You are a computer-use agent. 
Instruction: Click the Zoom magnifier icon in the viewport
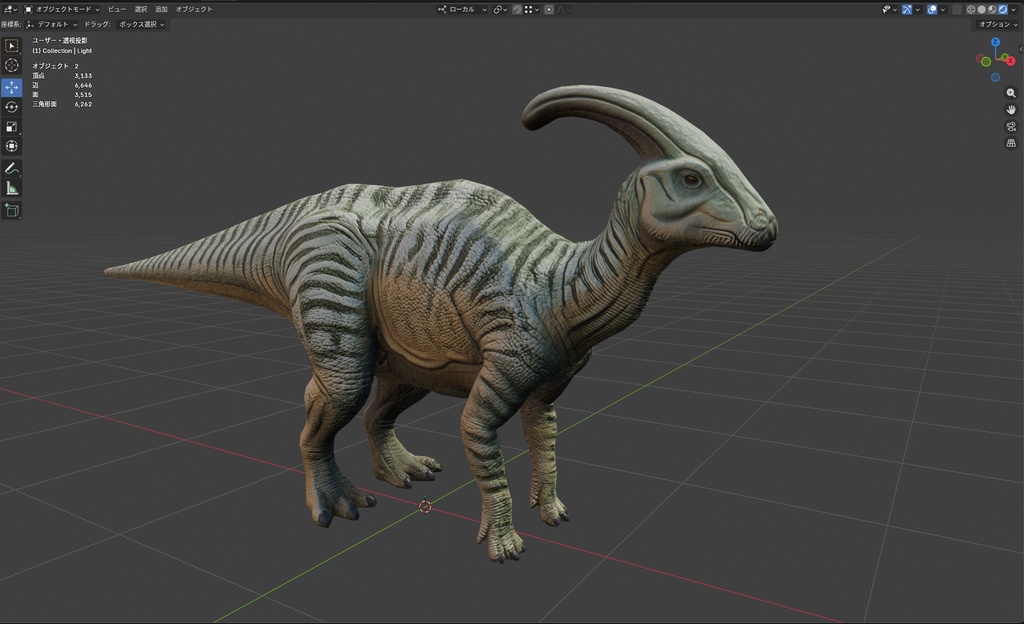tap(1011, 92)
